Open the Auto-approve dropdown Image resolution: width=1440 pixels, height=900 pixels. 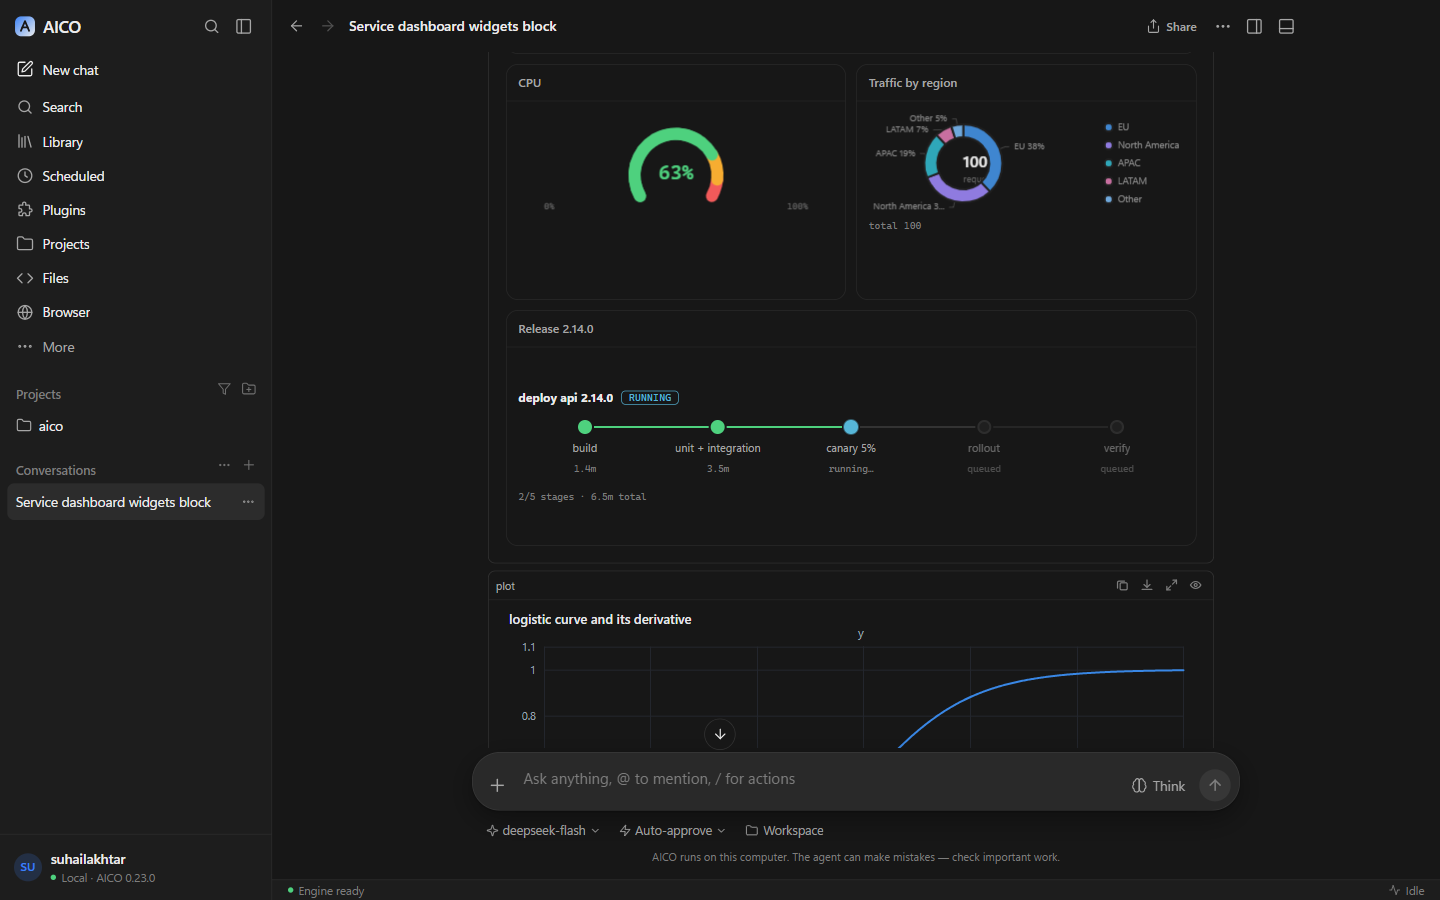click(672, 831)
